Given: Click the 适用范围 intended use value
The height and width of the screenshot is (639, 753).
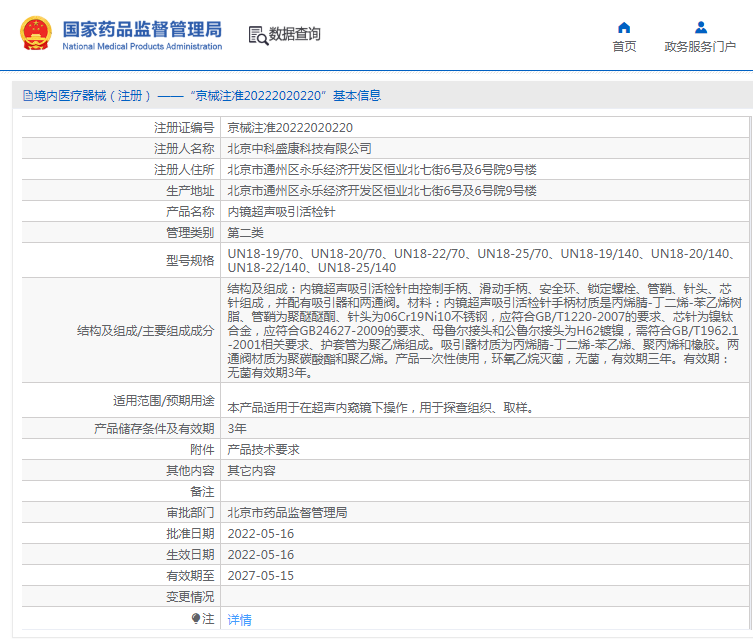Looking at the screenshot, I should click(x=380, y=408).
